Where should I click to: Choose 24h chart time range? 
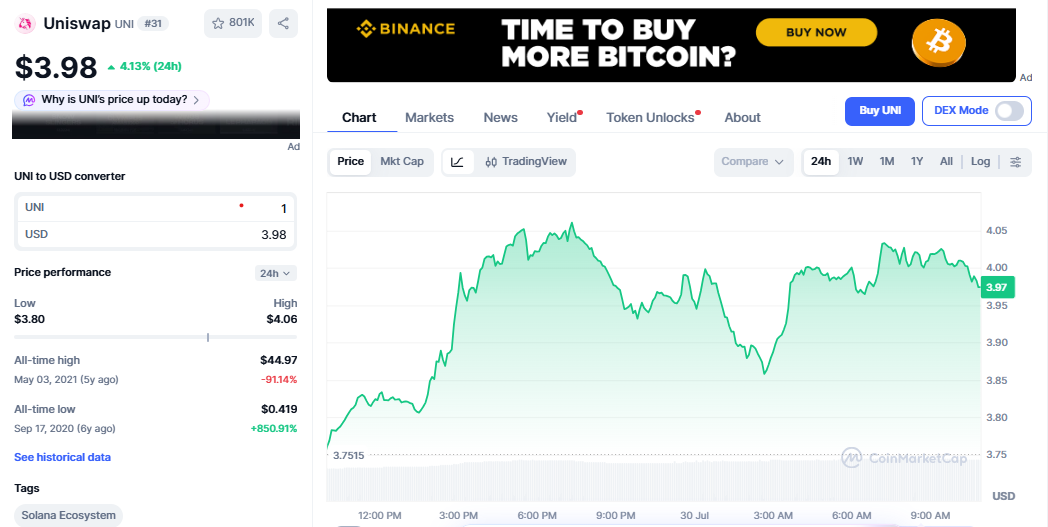click(821, 162)
